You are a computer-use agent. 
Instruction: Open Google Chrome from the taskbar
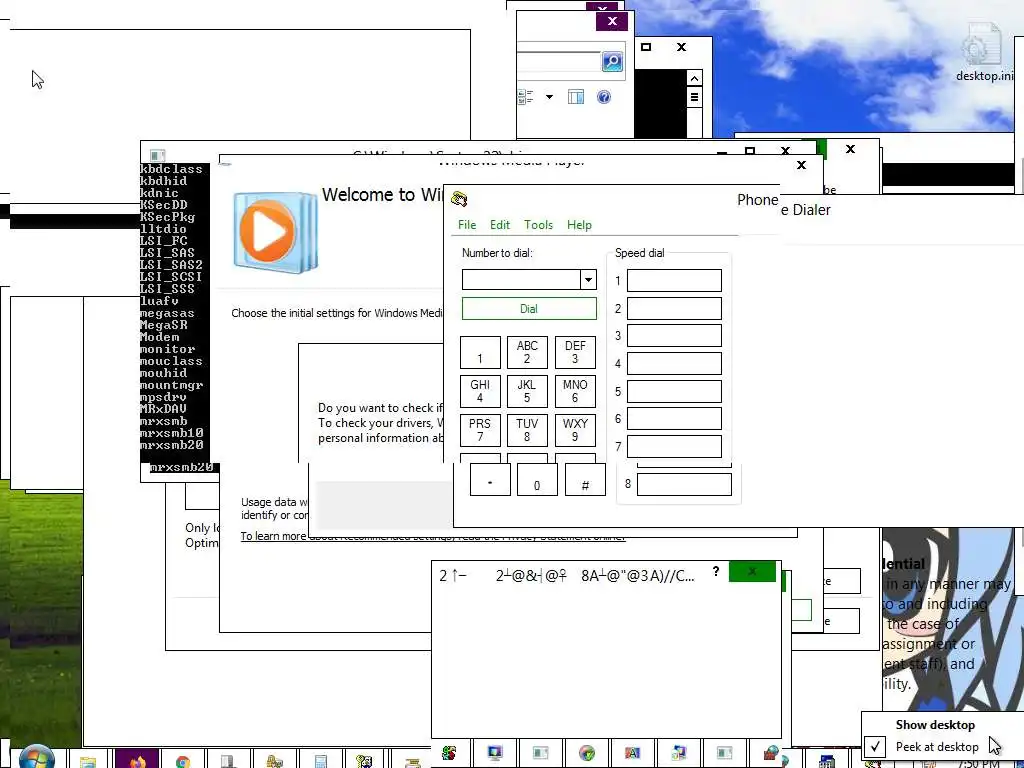pyautogui.click(x=183, y=760)
